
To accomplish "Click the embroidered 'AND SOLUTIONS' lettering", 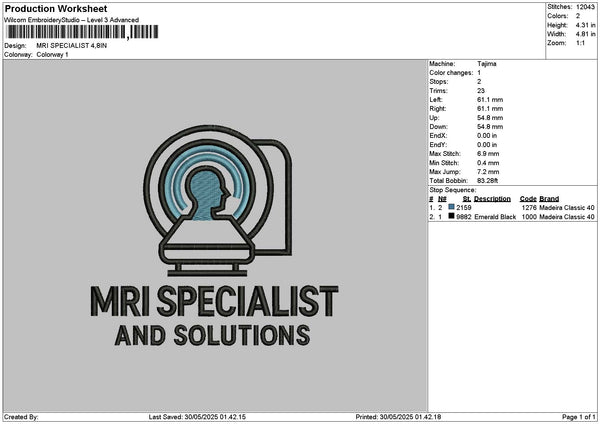I will coord(212,336).
